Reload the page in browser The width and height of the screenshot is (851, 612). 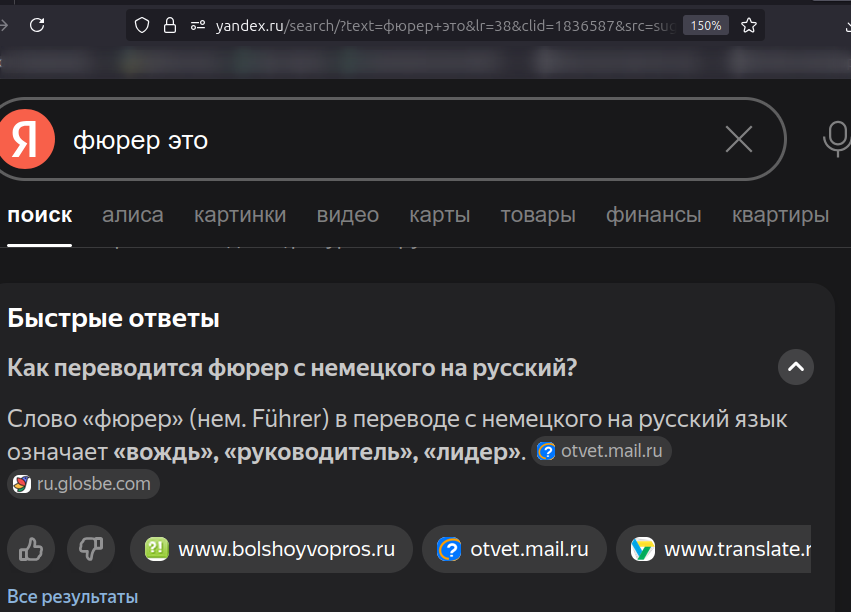pos(36,25)
